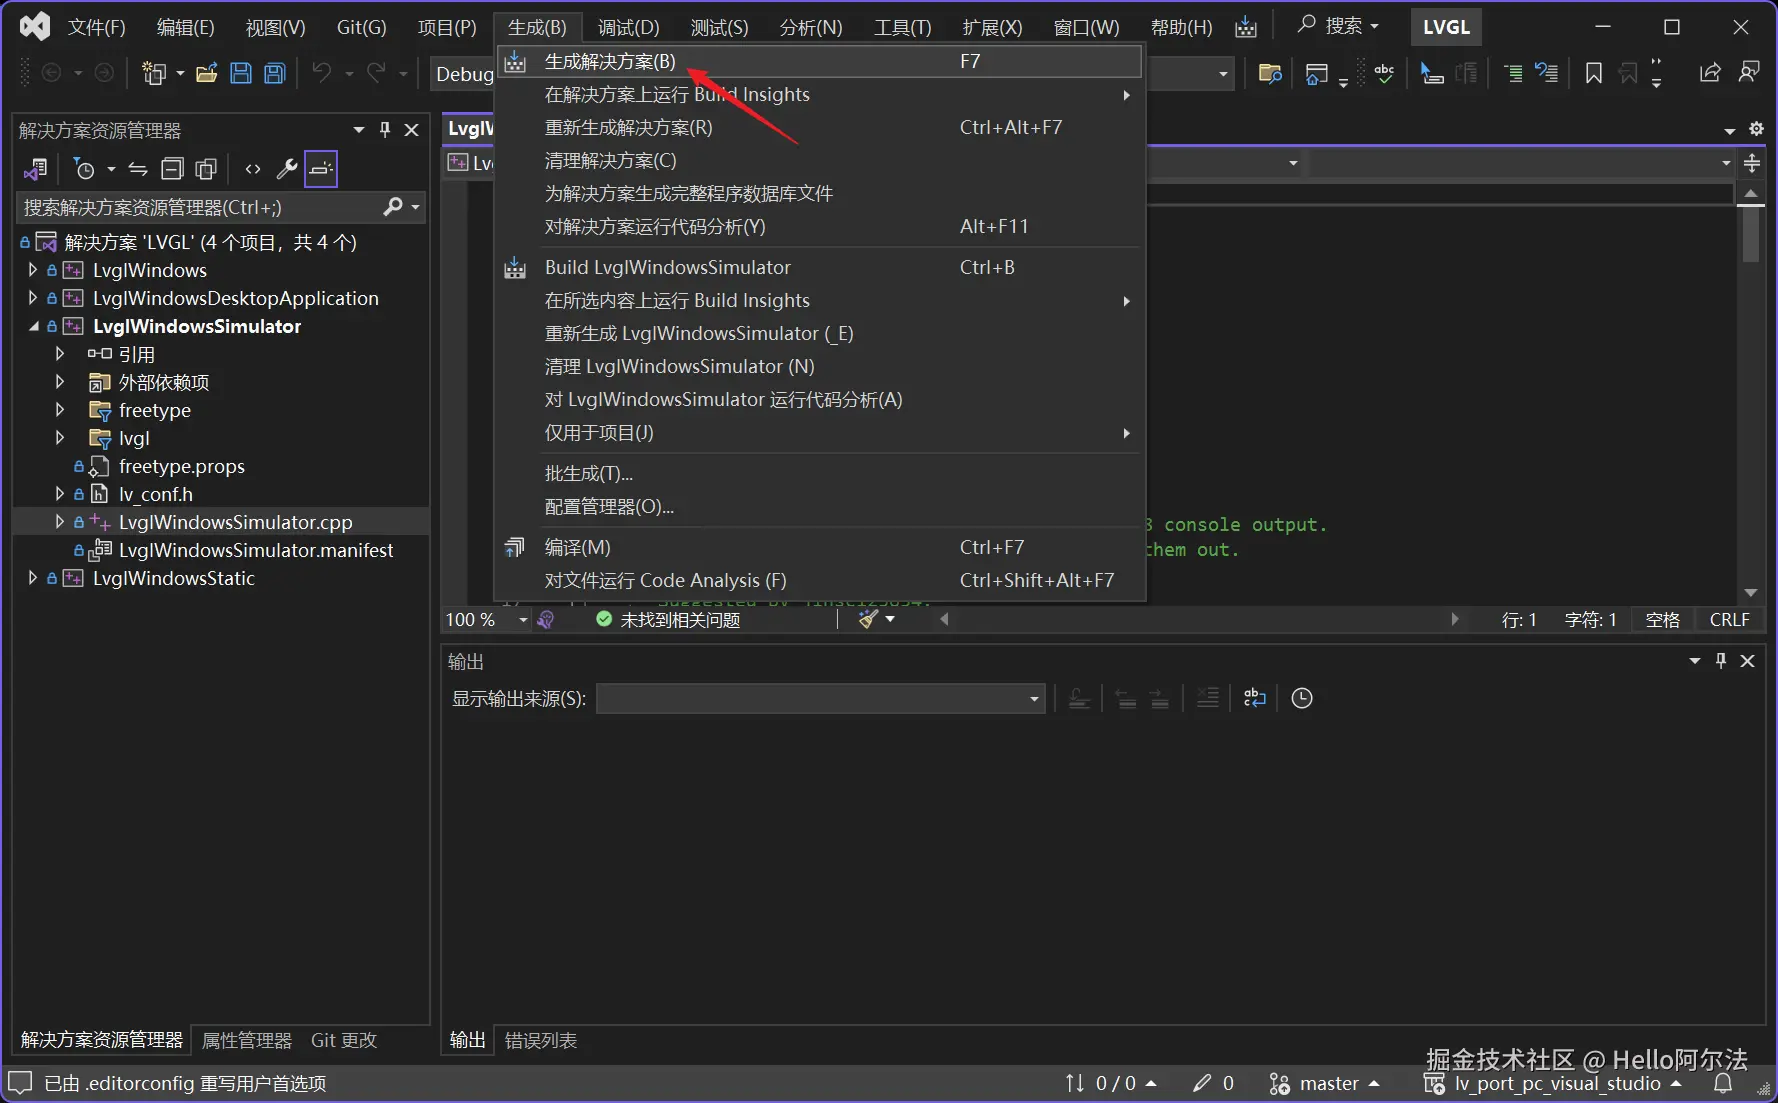
Task: Expand the 引用 references node
Action: (x=60, y=354)
